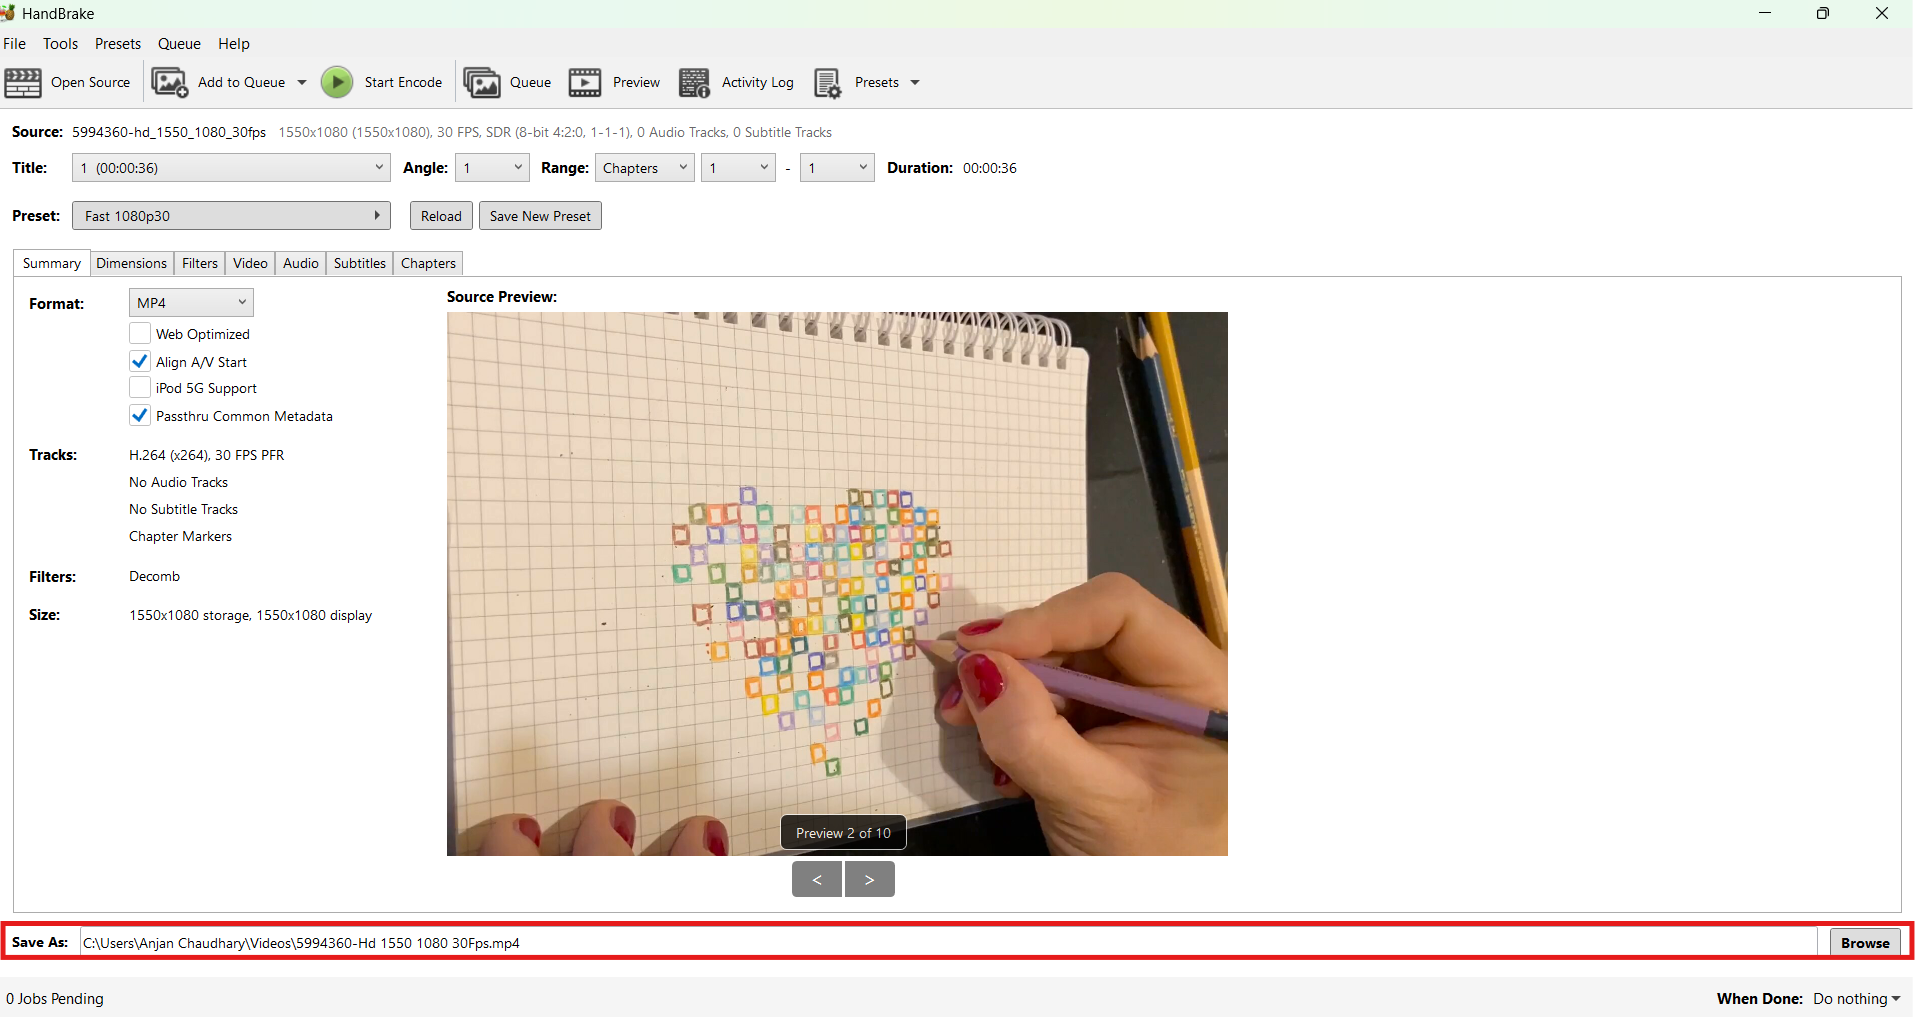Expand the Format MP4 dropdown
This screenshot has height=1017, width=1915.
pos(191,303)
